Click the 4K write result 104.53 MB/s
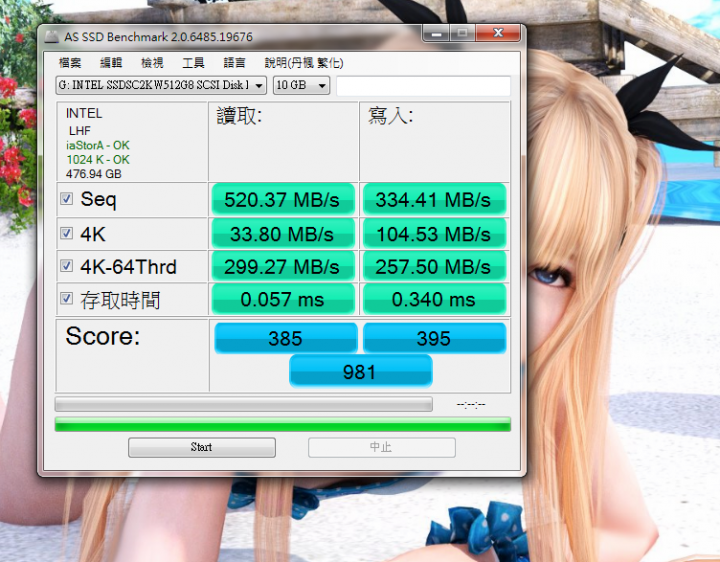 click(434, 234)
